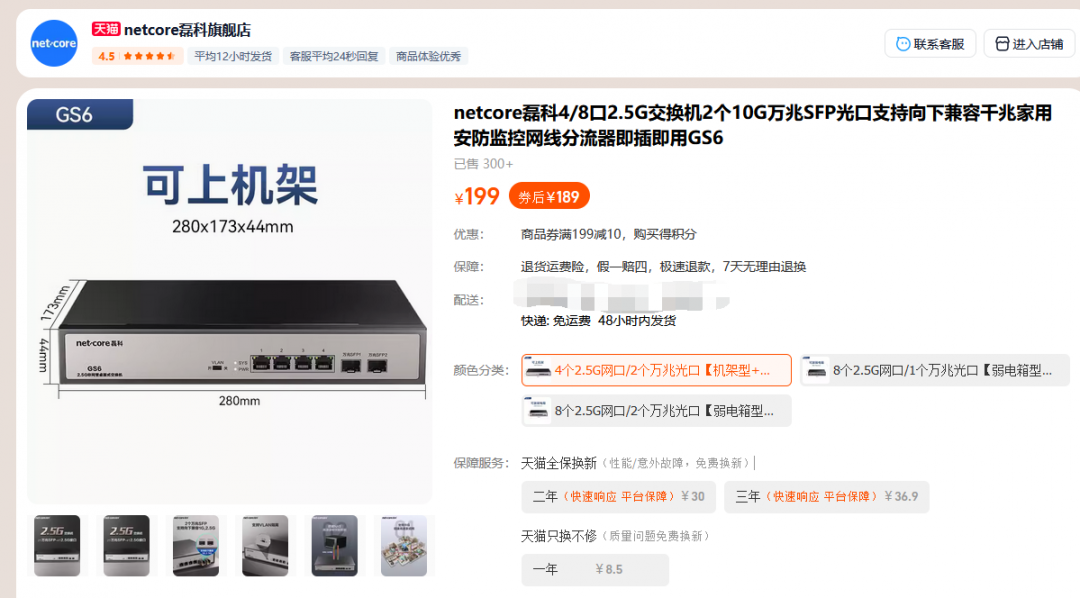Click the 天猫 Tmall badge icon

pyautogui.click(x=106, y=30)
